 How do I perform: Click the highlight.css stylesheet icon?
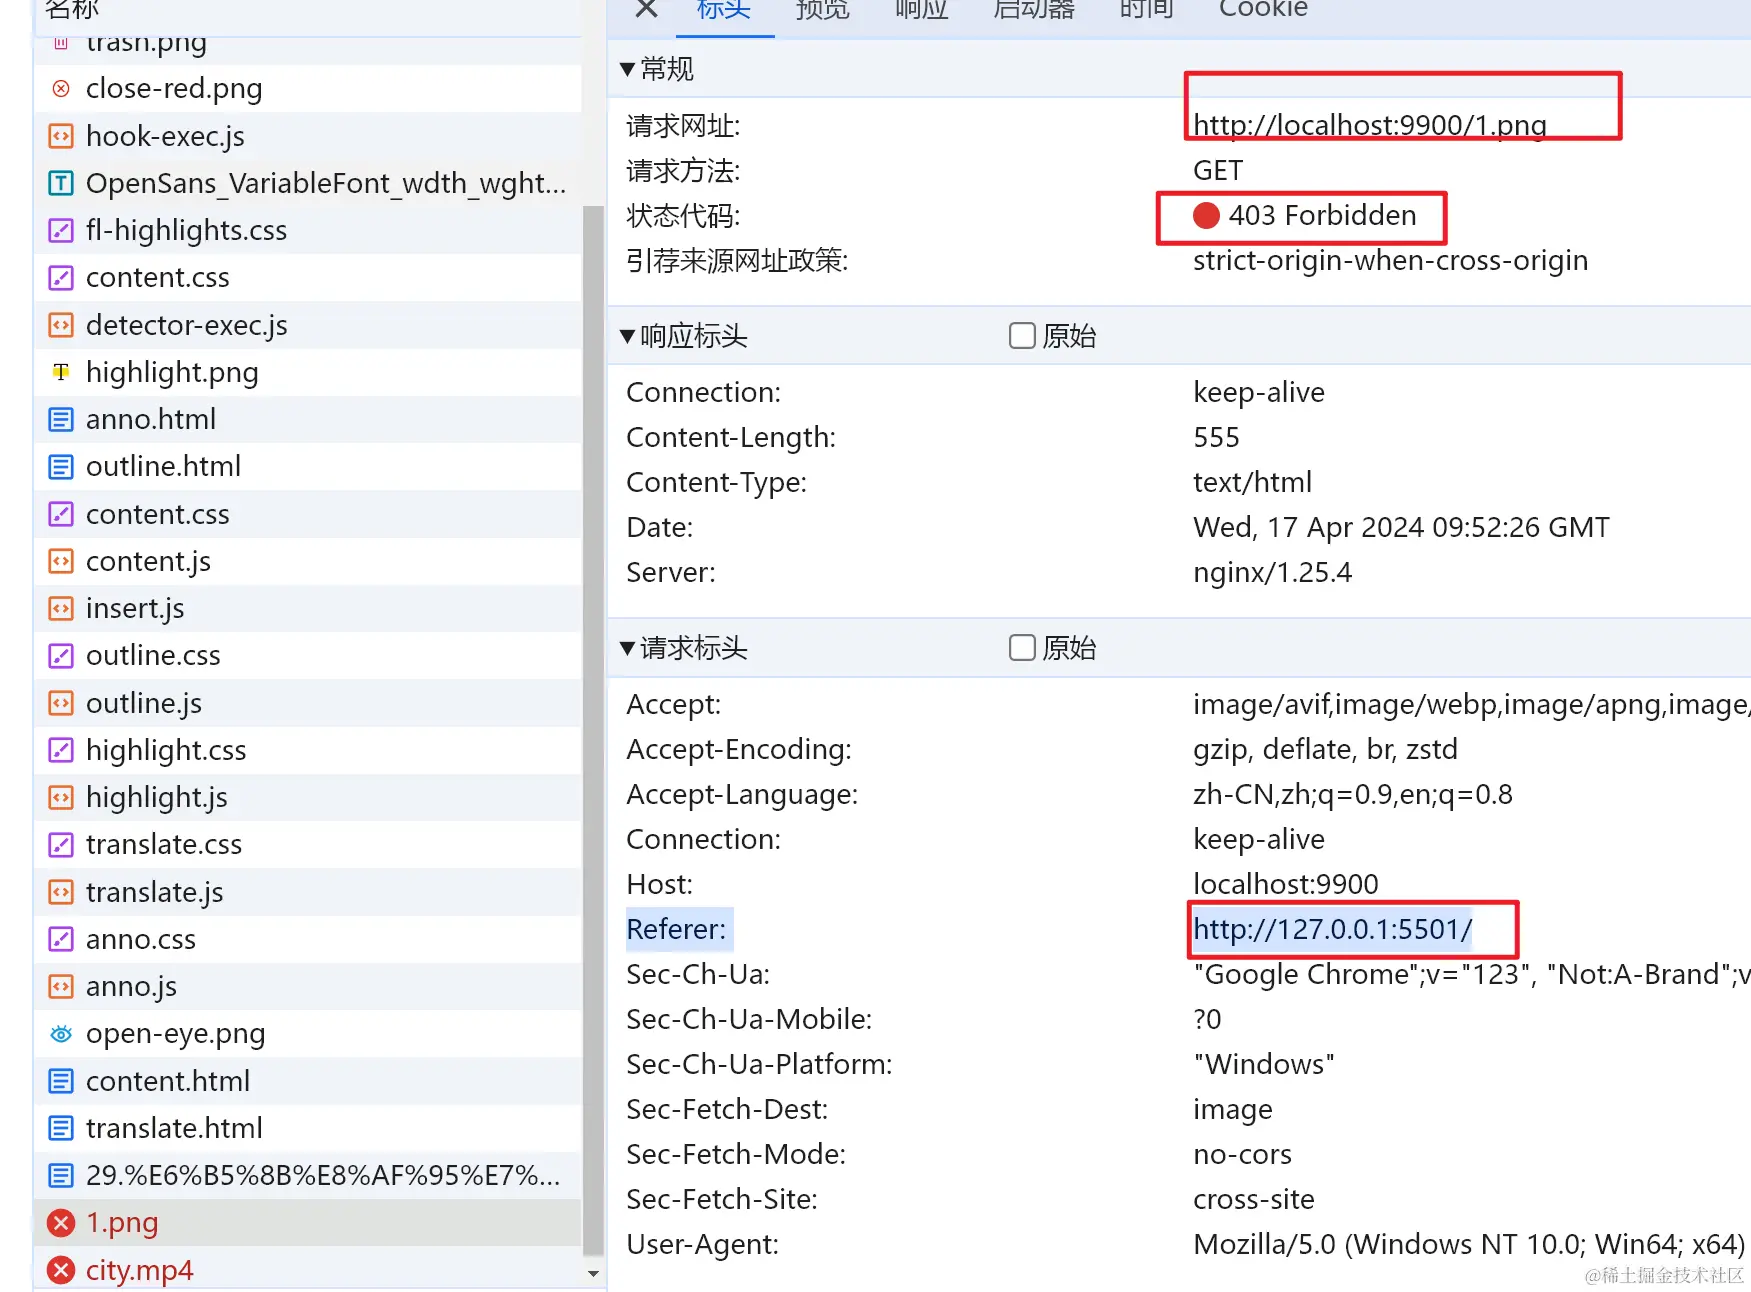[x=61, y=750]
